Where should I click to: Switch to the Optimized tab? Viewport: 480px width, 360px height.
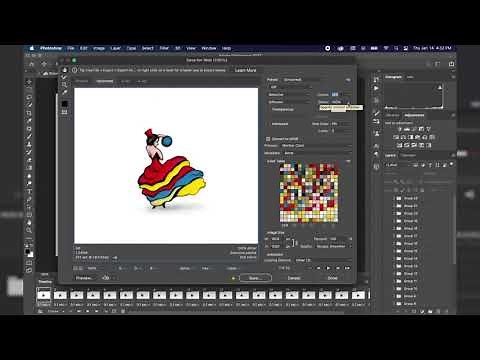[105, 81]
